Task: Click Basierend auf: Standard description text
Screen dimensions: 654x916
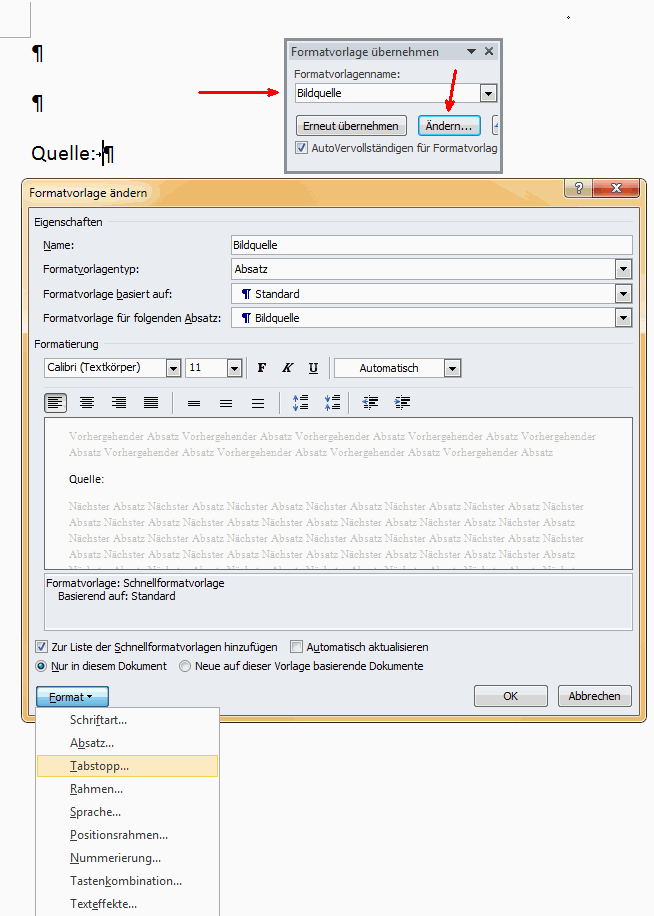Action: (116, 596)
